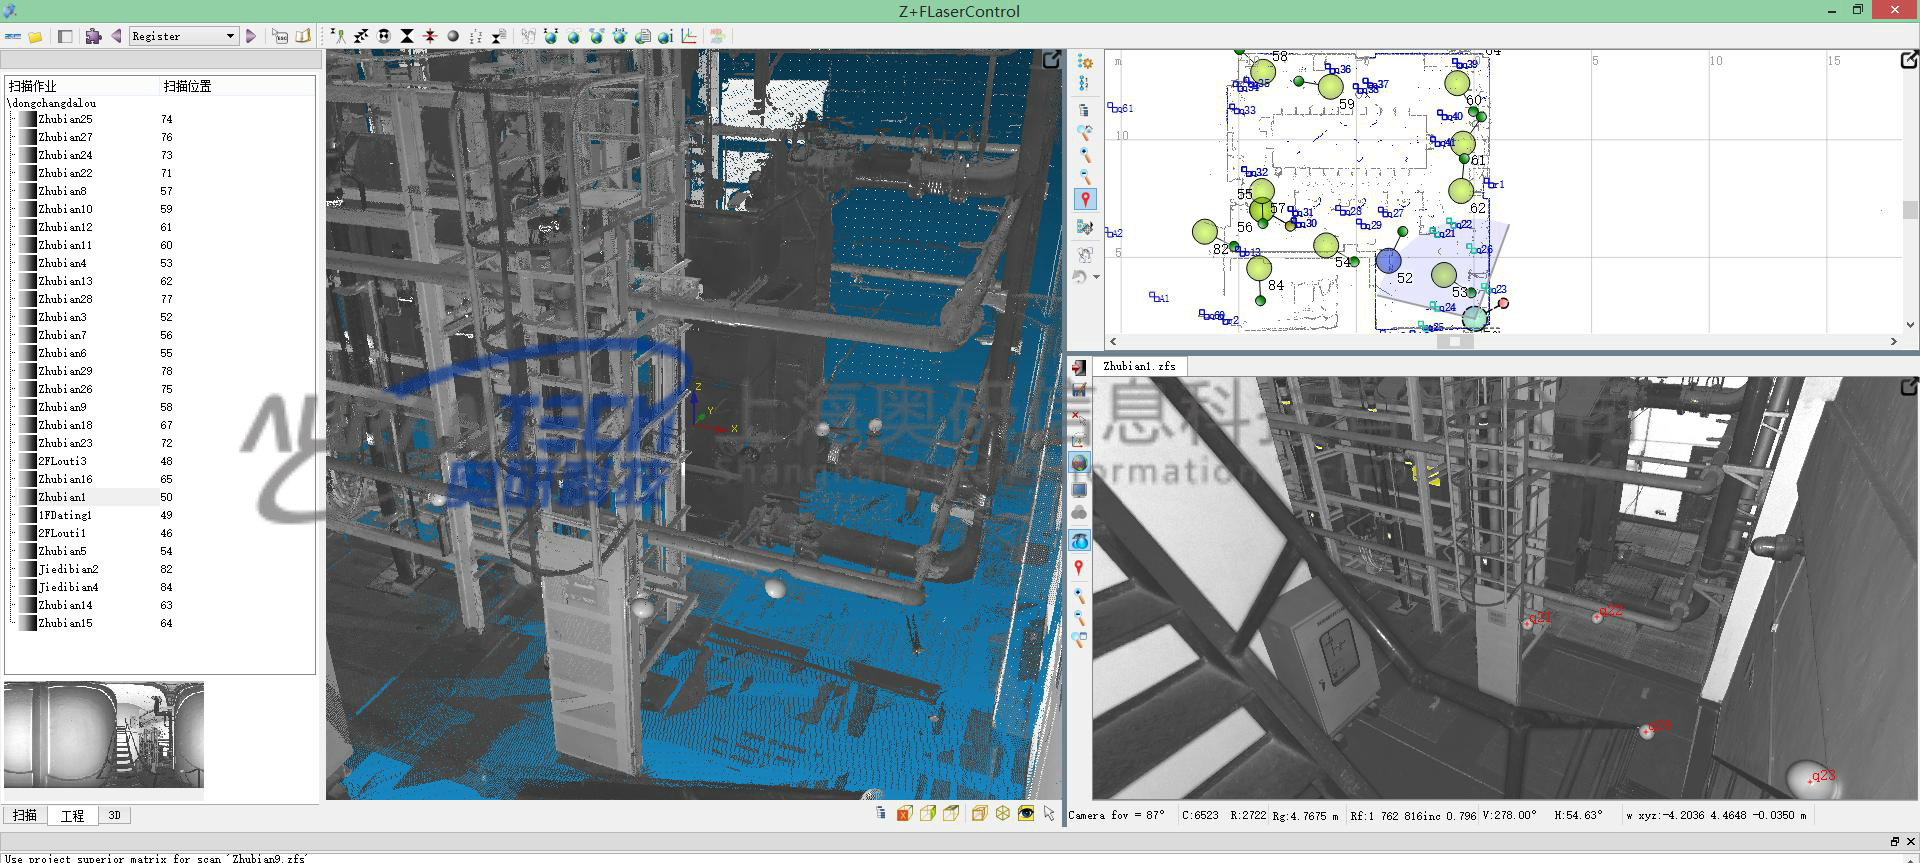Screen dimensions: 1920x863
Task: Click the monitor display icon in scan toolbar
Action: 1079,489
